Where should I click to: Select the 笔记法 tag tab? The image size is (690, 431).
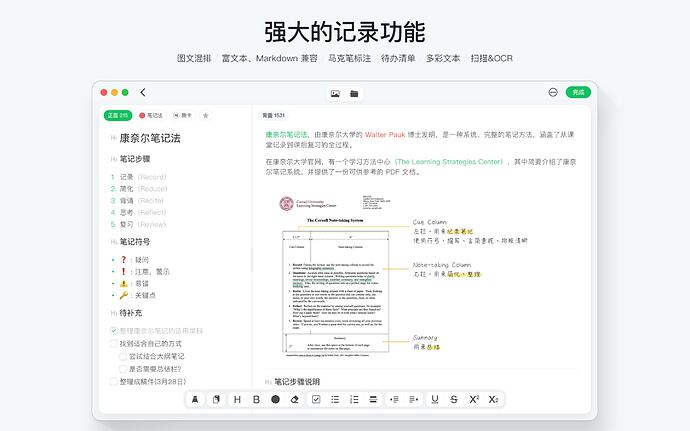click(x=153, y=115)
